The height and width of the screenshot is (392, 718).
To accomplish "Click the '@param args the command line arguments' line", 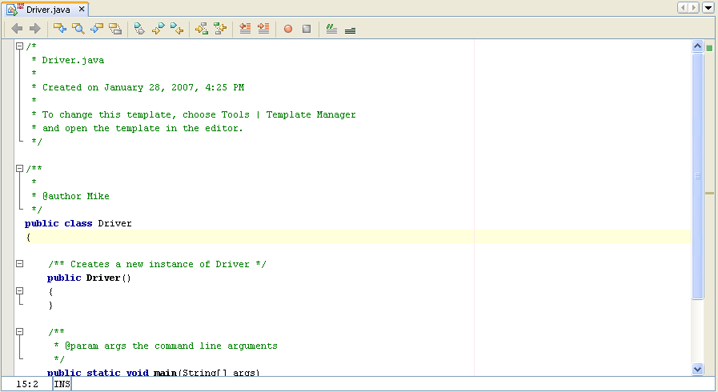I will (166, 346).
